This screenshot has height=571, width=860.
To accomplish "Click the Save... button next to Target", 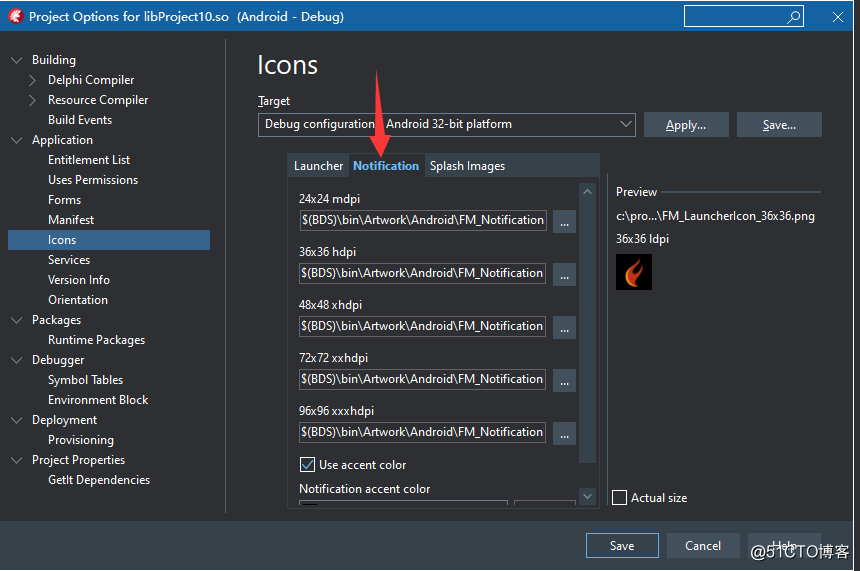I will (779, 125).
